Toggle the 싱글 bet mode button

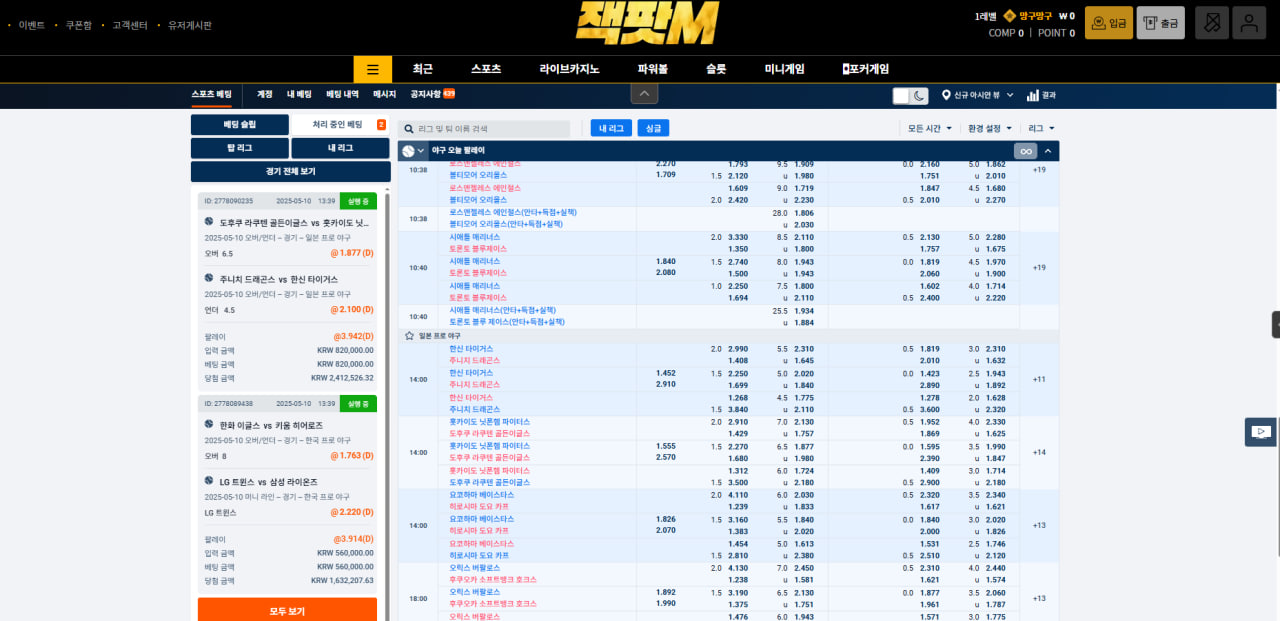(x=653, y=128)
